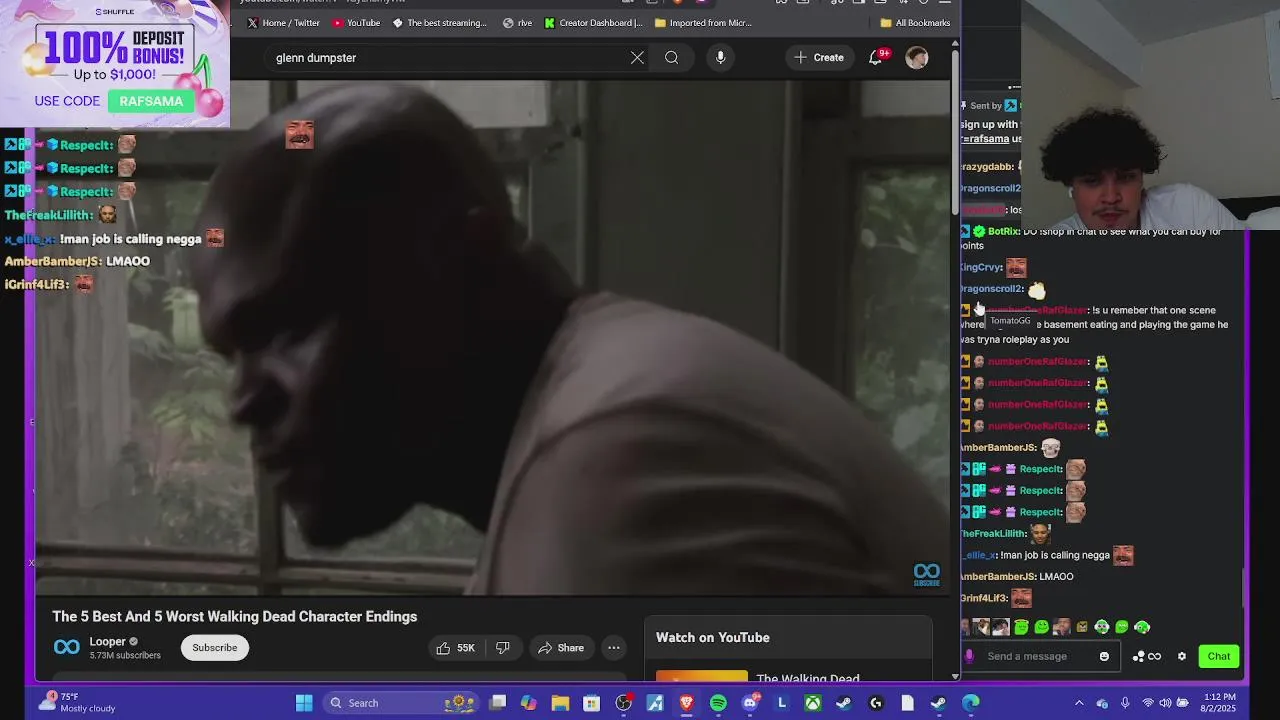Screen dimensions: 1280x720
Task: Open the rlve bookmark
Action: click(x=518, y=23)
